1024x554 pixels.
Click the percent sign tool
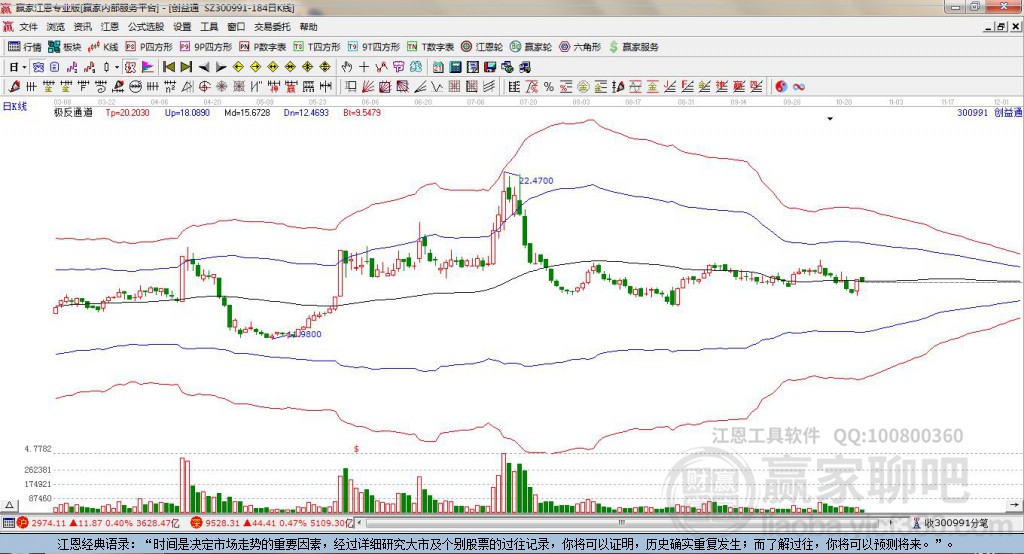(549, 87)
